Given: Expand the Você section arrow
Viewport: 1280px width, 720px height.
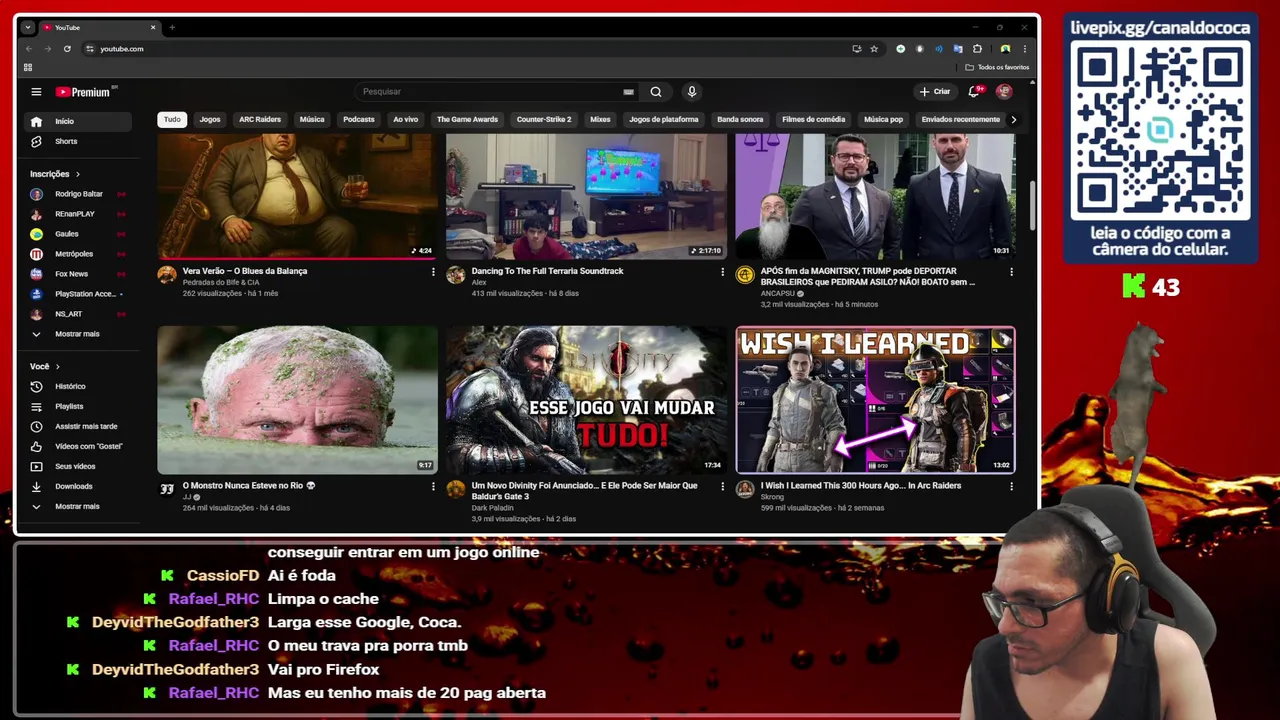Looking at the screenshot, I should coord(57,366).
